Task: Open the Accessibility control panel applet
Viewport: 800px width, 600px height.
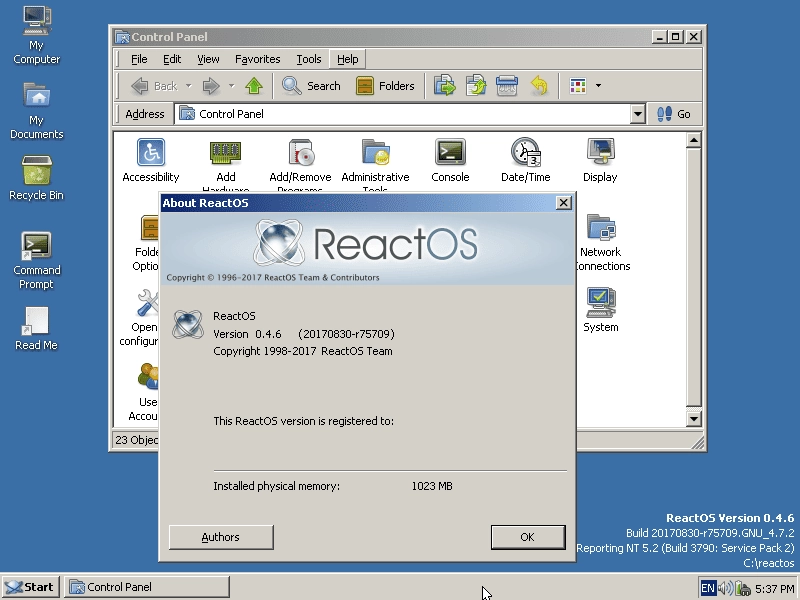Action: [x=151, y=160]
